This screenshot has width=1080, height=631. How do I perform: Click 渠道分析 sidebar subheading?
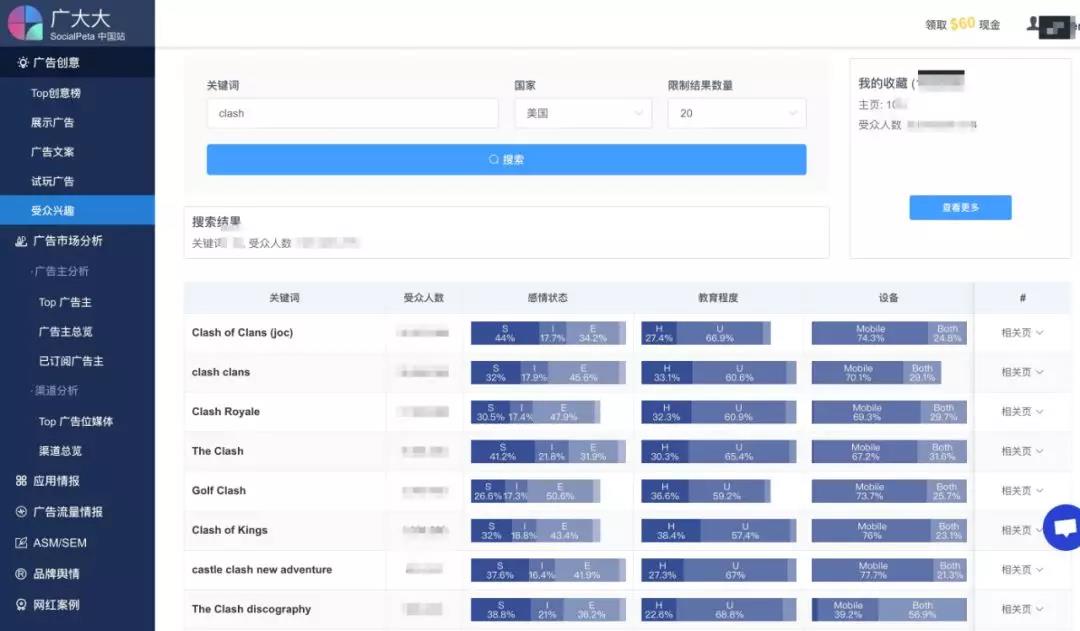(x=56, y=391)
